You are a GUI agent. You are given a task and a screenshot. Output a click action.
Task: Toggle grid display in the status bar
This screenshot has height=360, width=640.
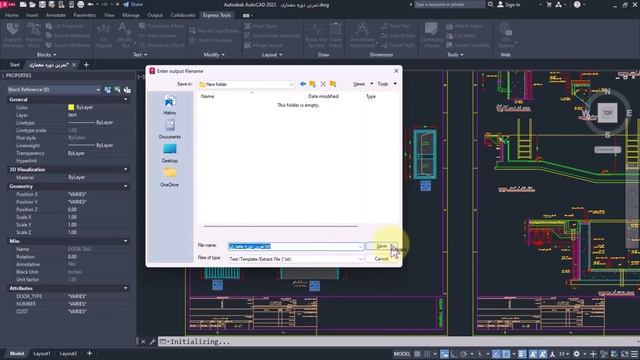point(418,354)
